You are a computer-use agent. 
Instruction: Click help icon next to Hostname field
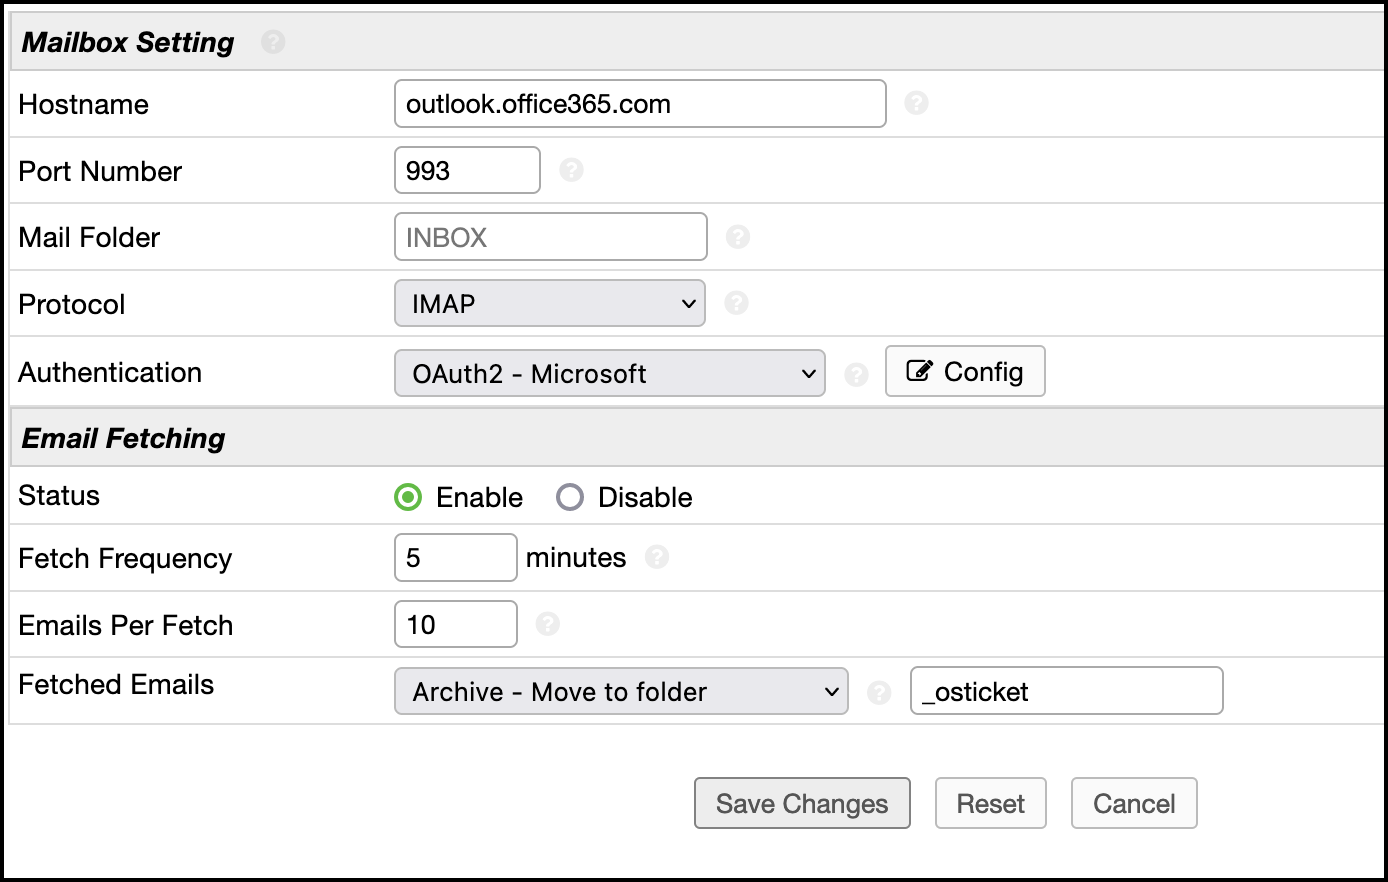point(916,103)
